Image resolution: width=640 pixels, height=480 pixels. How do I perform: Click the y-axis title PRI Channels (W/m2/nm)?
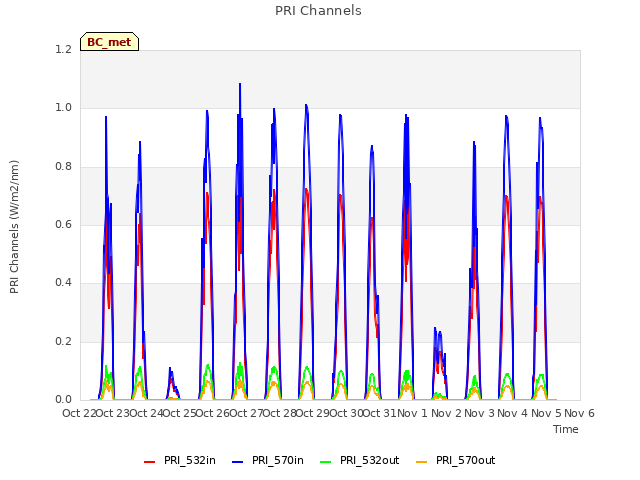coord(14,227)
